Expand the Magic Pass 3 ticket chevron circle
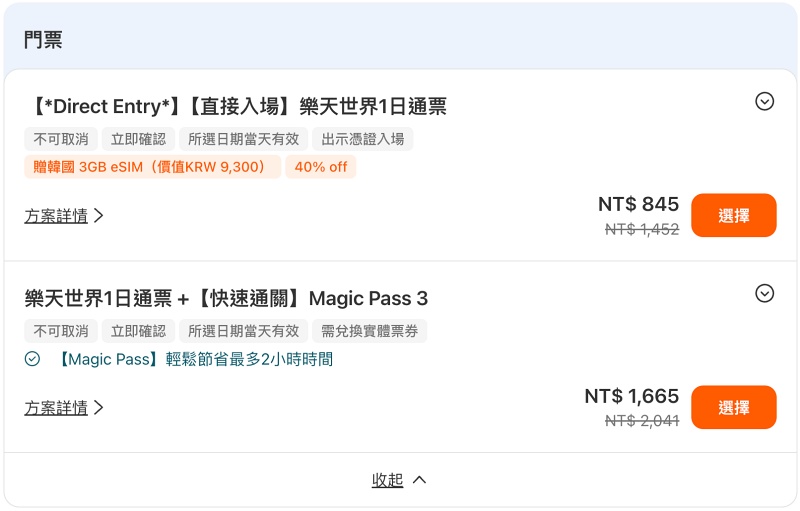 point(764,293)
